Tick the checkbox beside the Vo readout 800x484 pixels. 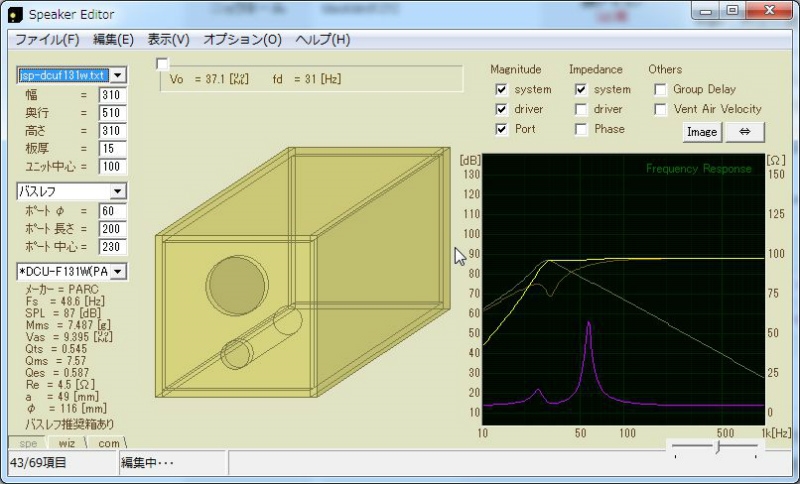tap(163, 64)
